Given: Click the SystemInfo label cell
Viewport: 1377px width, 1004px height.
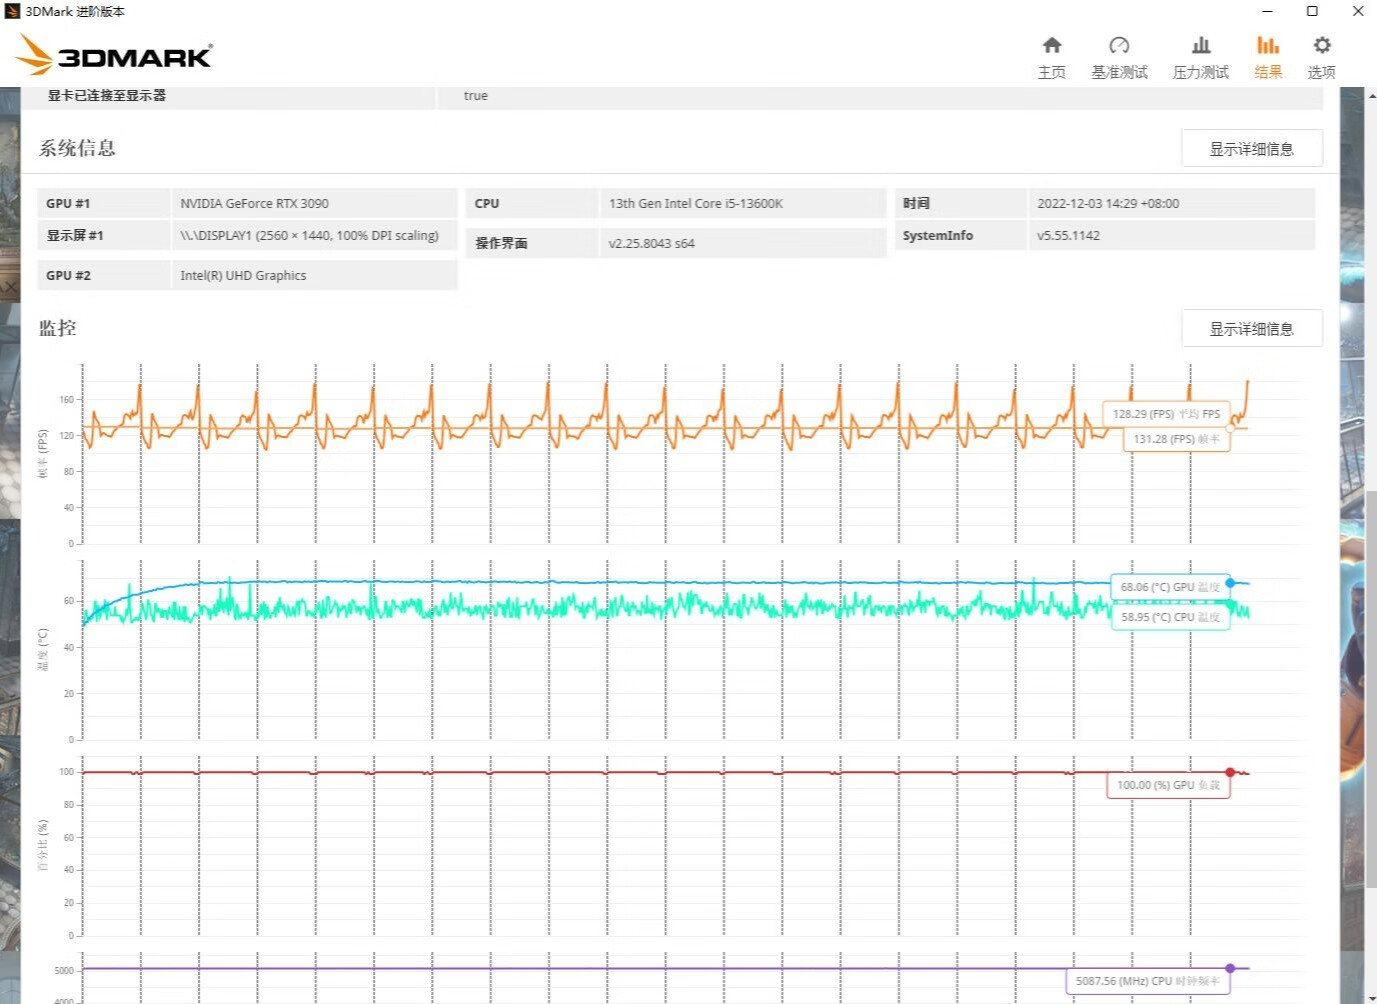Looking at the screenshot, I should click(960, 235).
